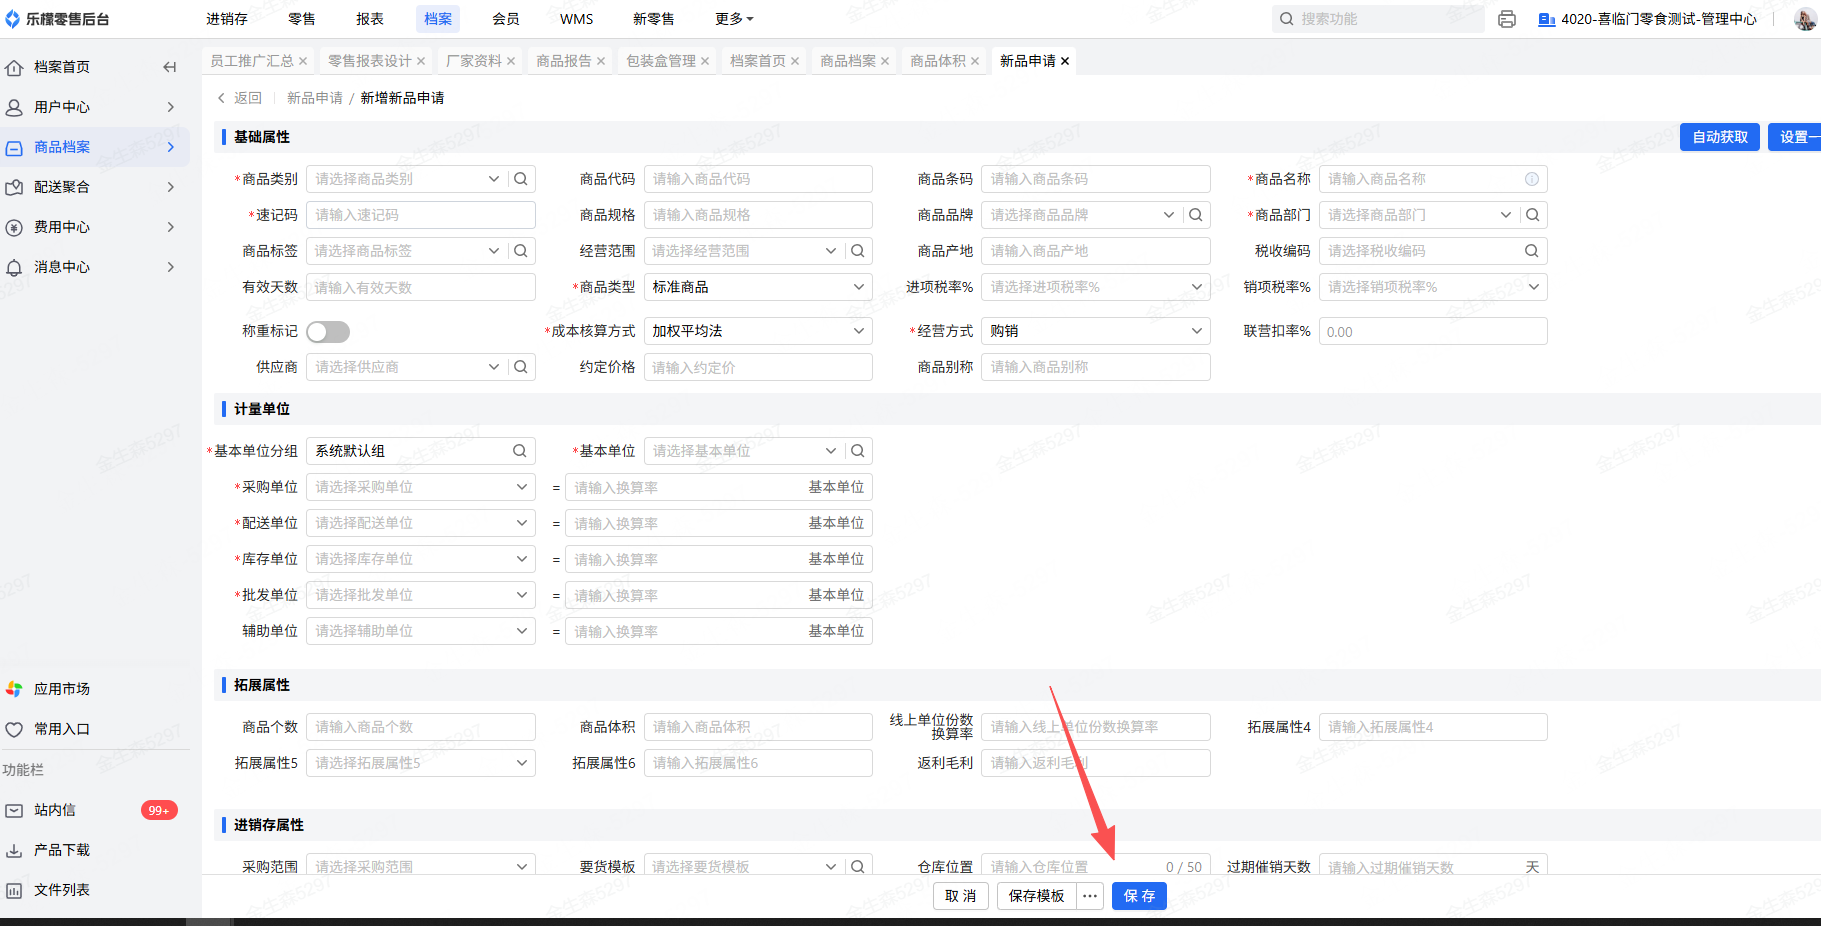Click the search icon beside 经营范围

[x=858, y=251]
